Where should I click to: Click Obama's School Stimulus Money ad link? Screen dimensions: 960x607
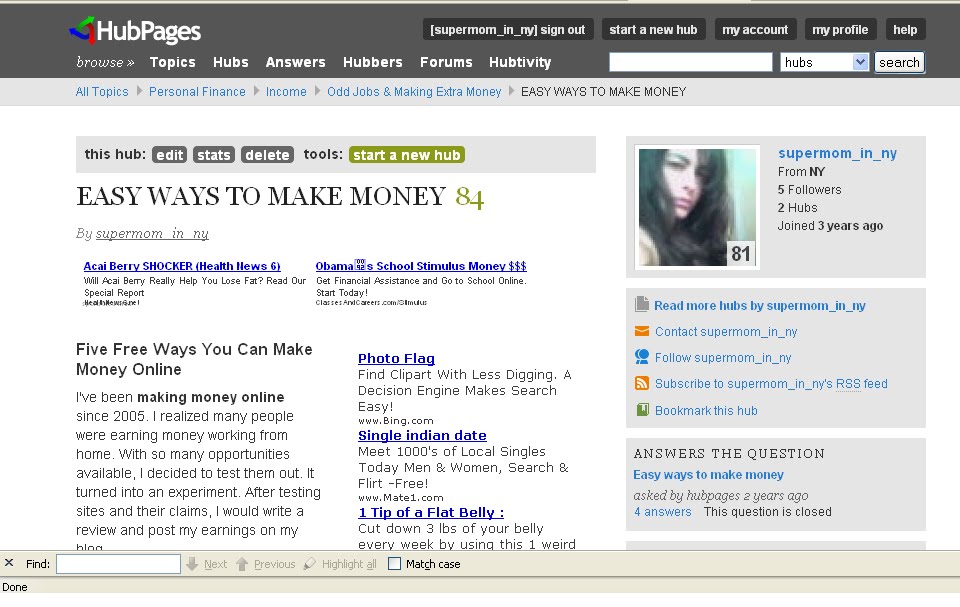tap(421, 266)
